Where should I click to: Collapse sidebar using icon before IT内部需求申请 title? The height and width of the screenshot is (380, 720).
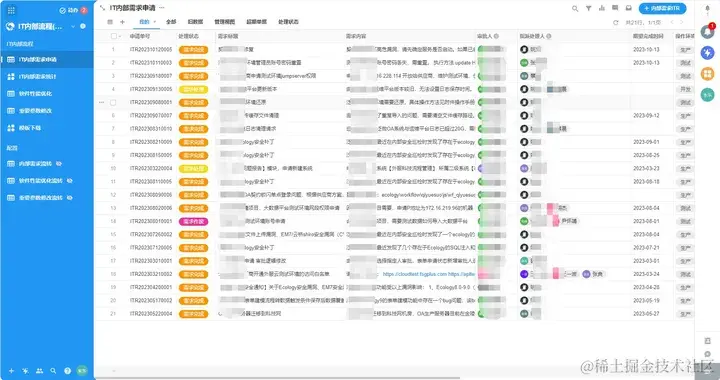[102, 8]
